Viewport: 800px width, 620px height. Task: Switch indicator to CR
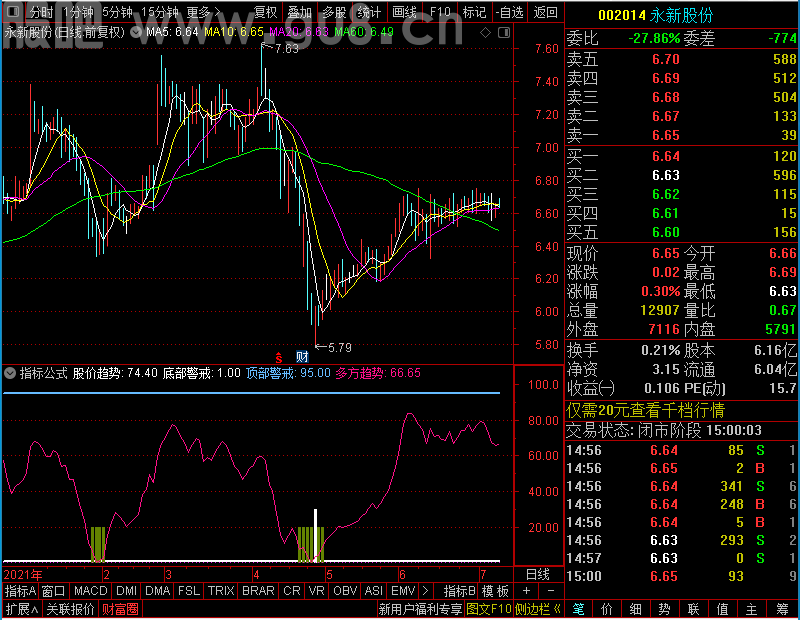(x=292, y=591)
